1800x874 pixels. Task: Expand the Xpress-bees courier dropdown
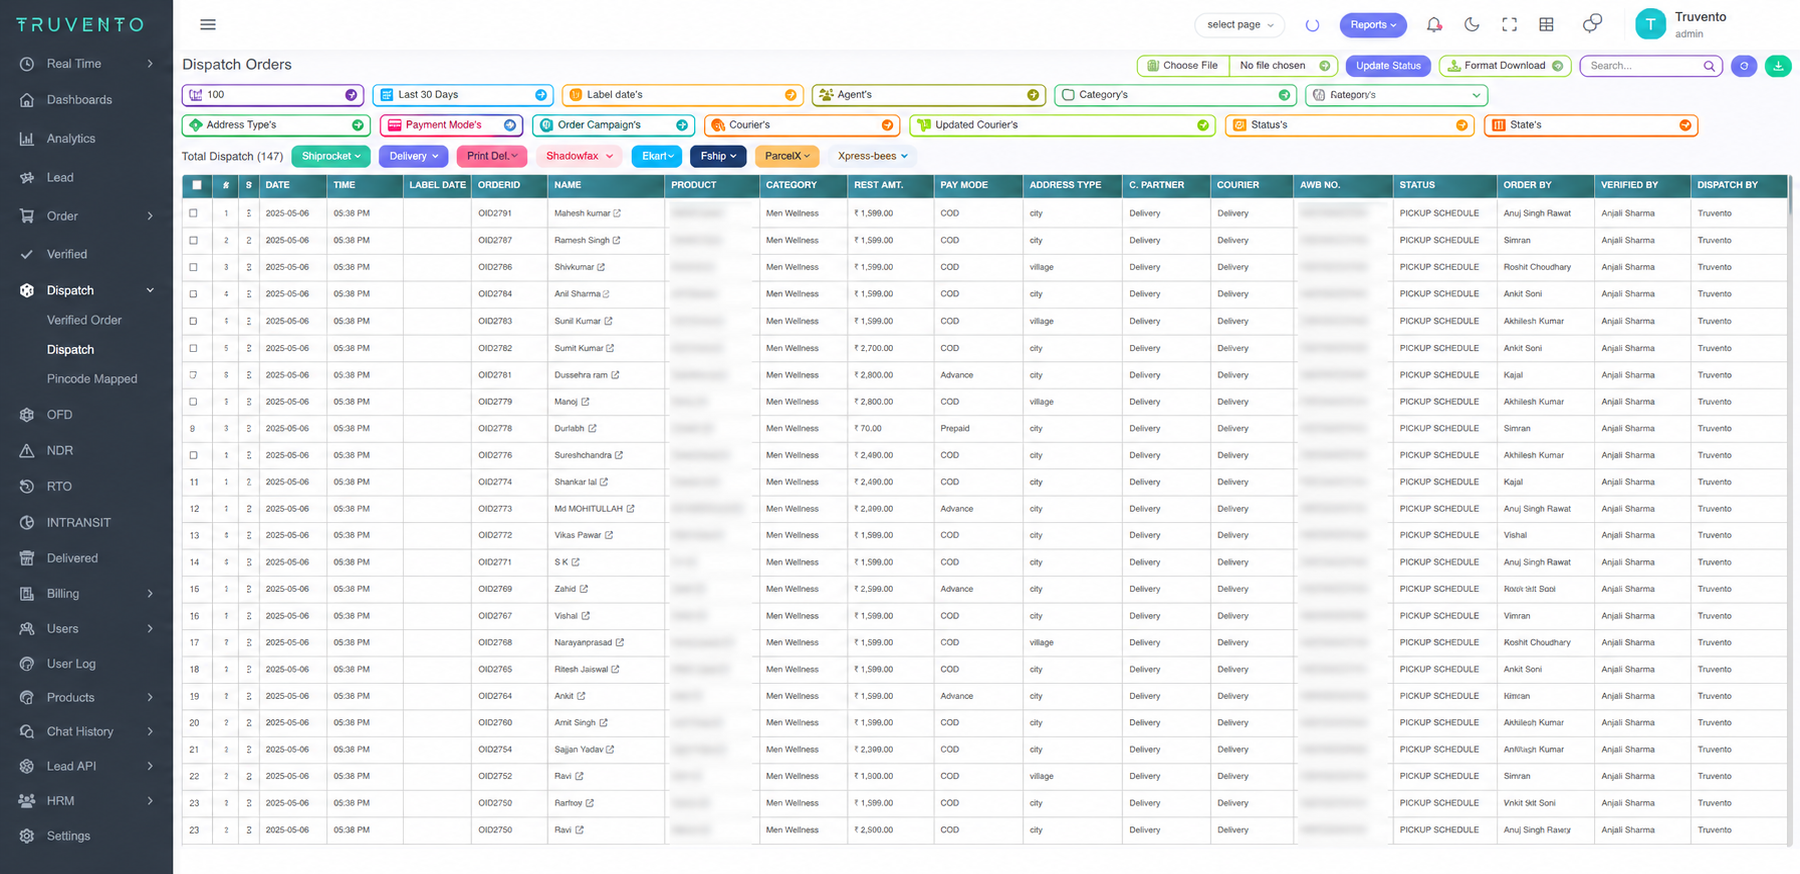(872, 156)
